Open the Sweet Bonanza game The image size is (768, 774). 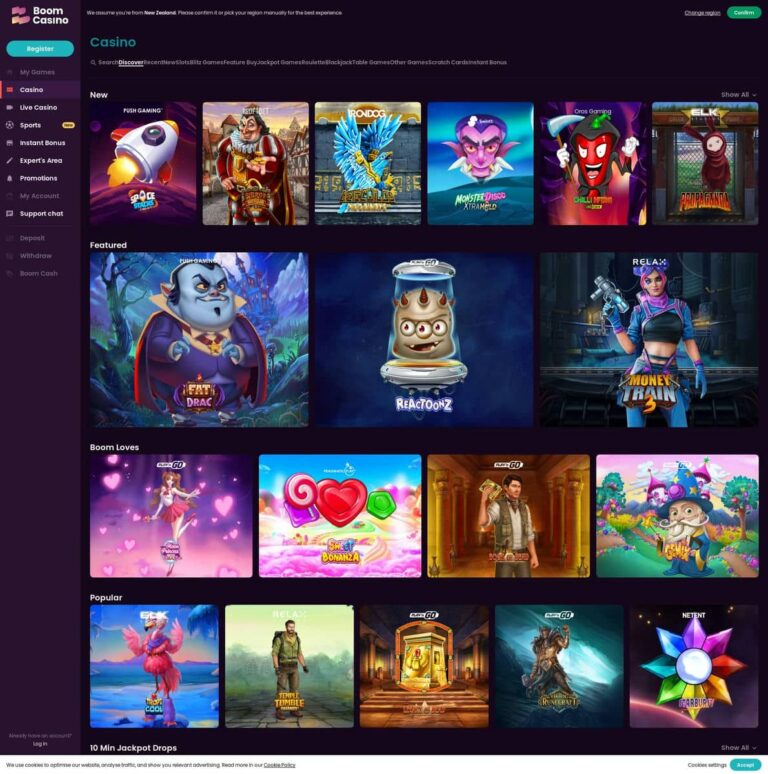point(340,516)
